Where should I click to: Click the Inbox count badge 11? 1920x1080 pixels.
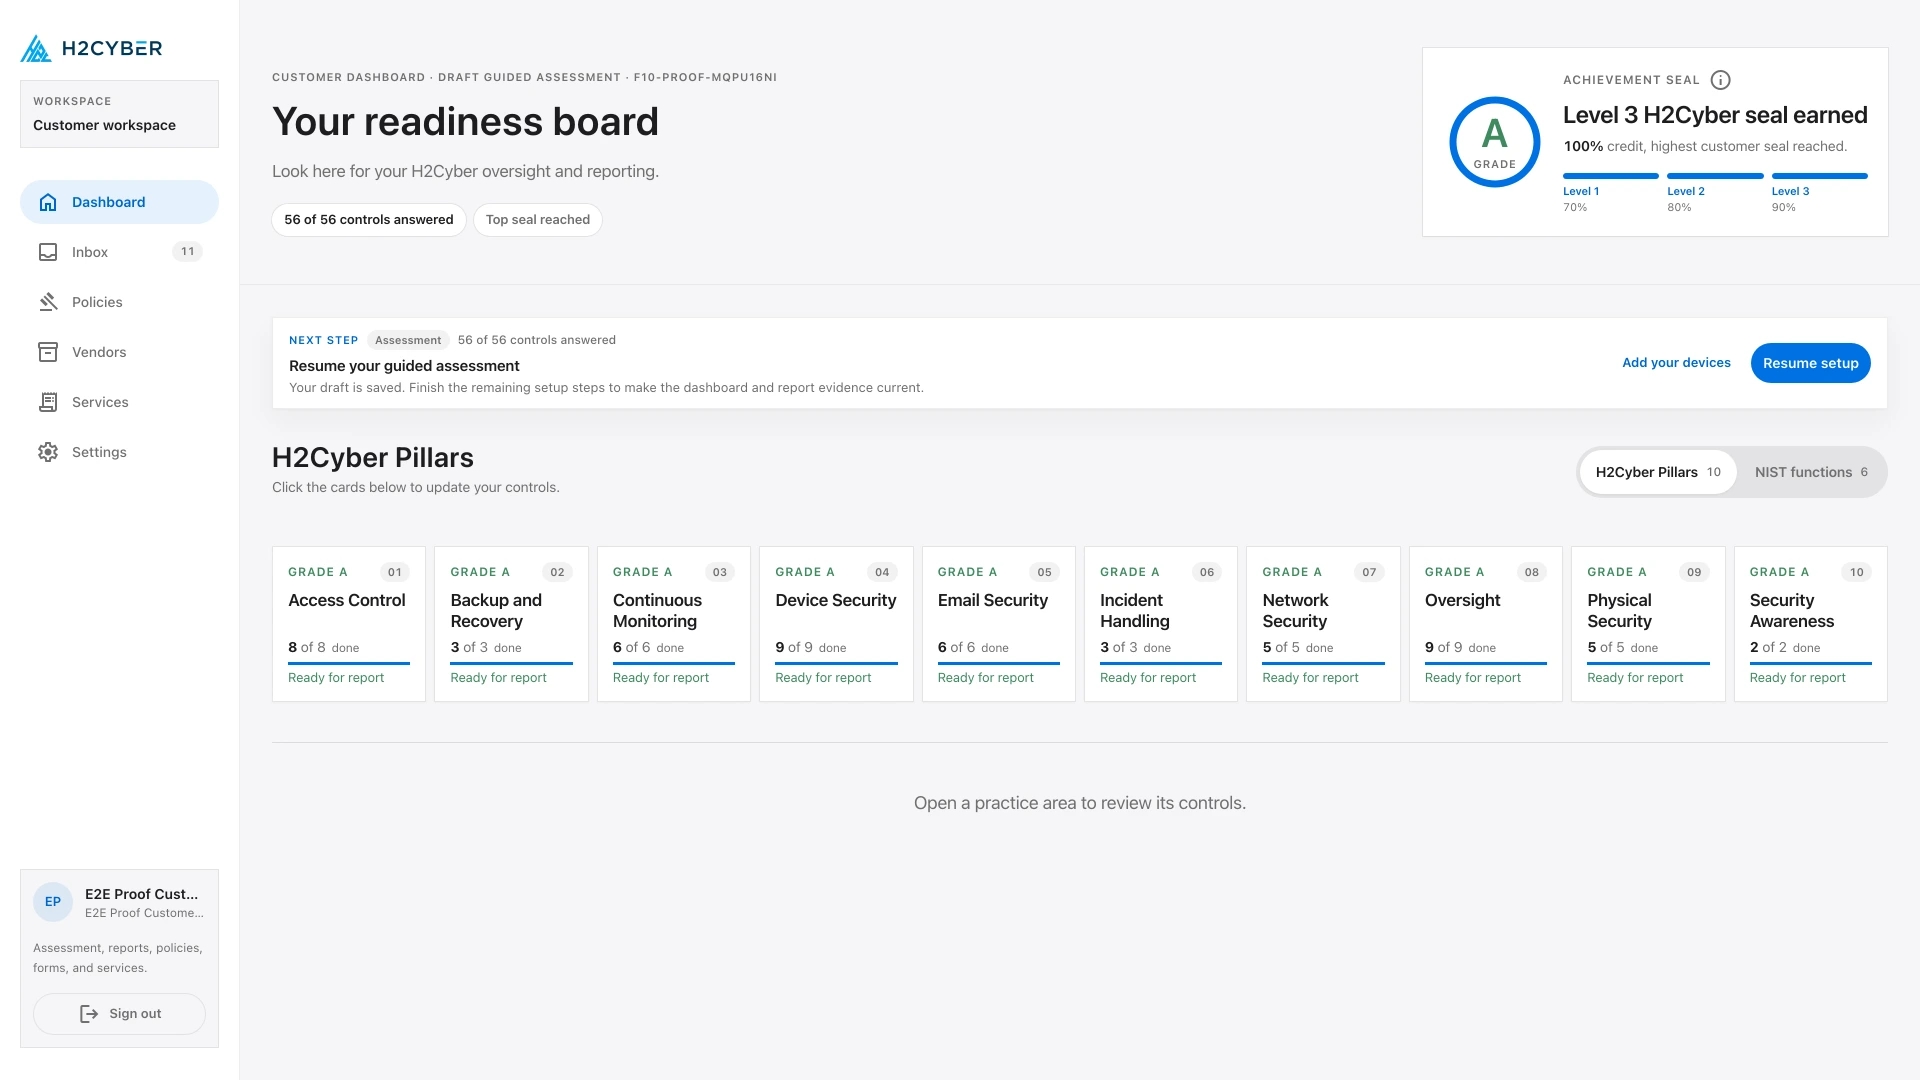(x=188, y=252)
